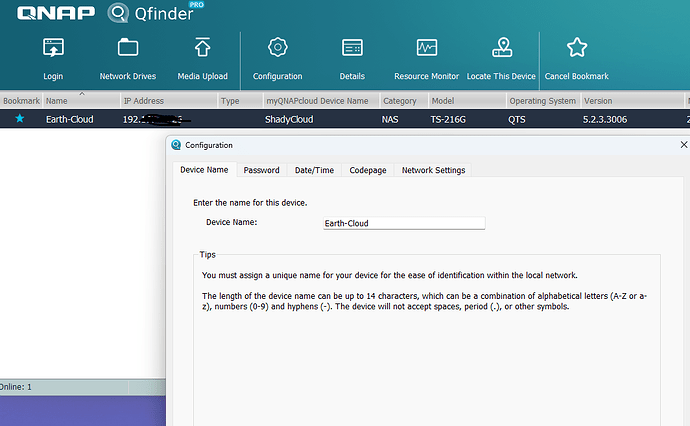Open Network Drives from the toolbar

pos(128,48)
